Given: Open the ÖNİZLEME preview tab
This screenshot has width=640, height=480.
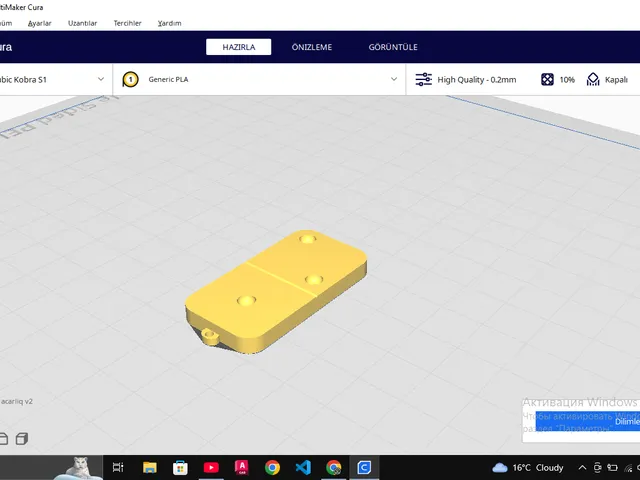Looking at the screenshot, I should (312, 47).
